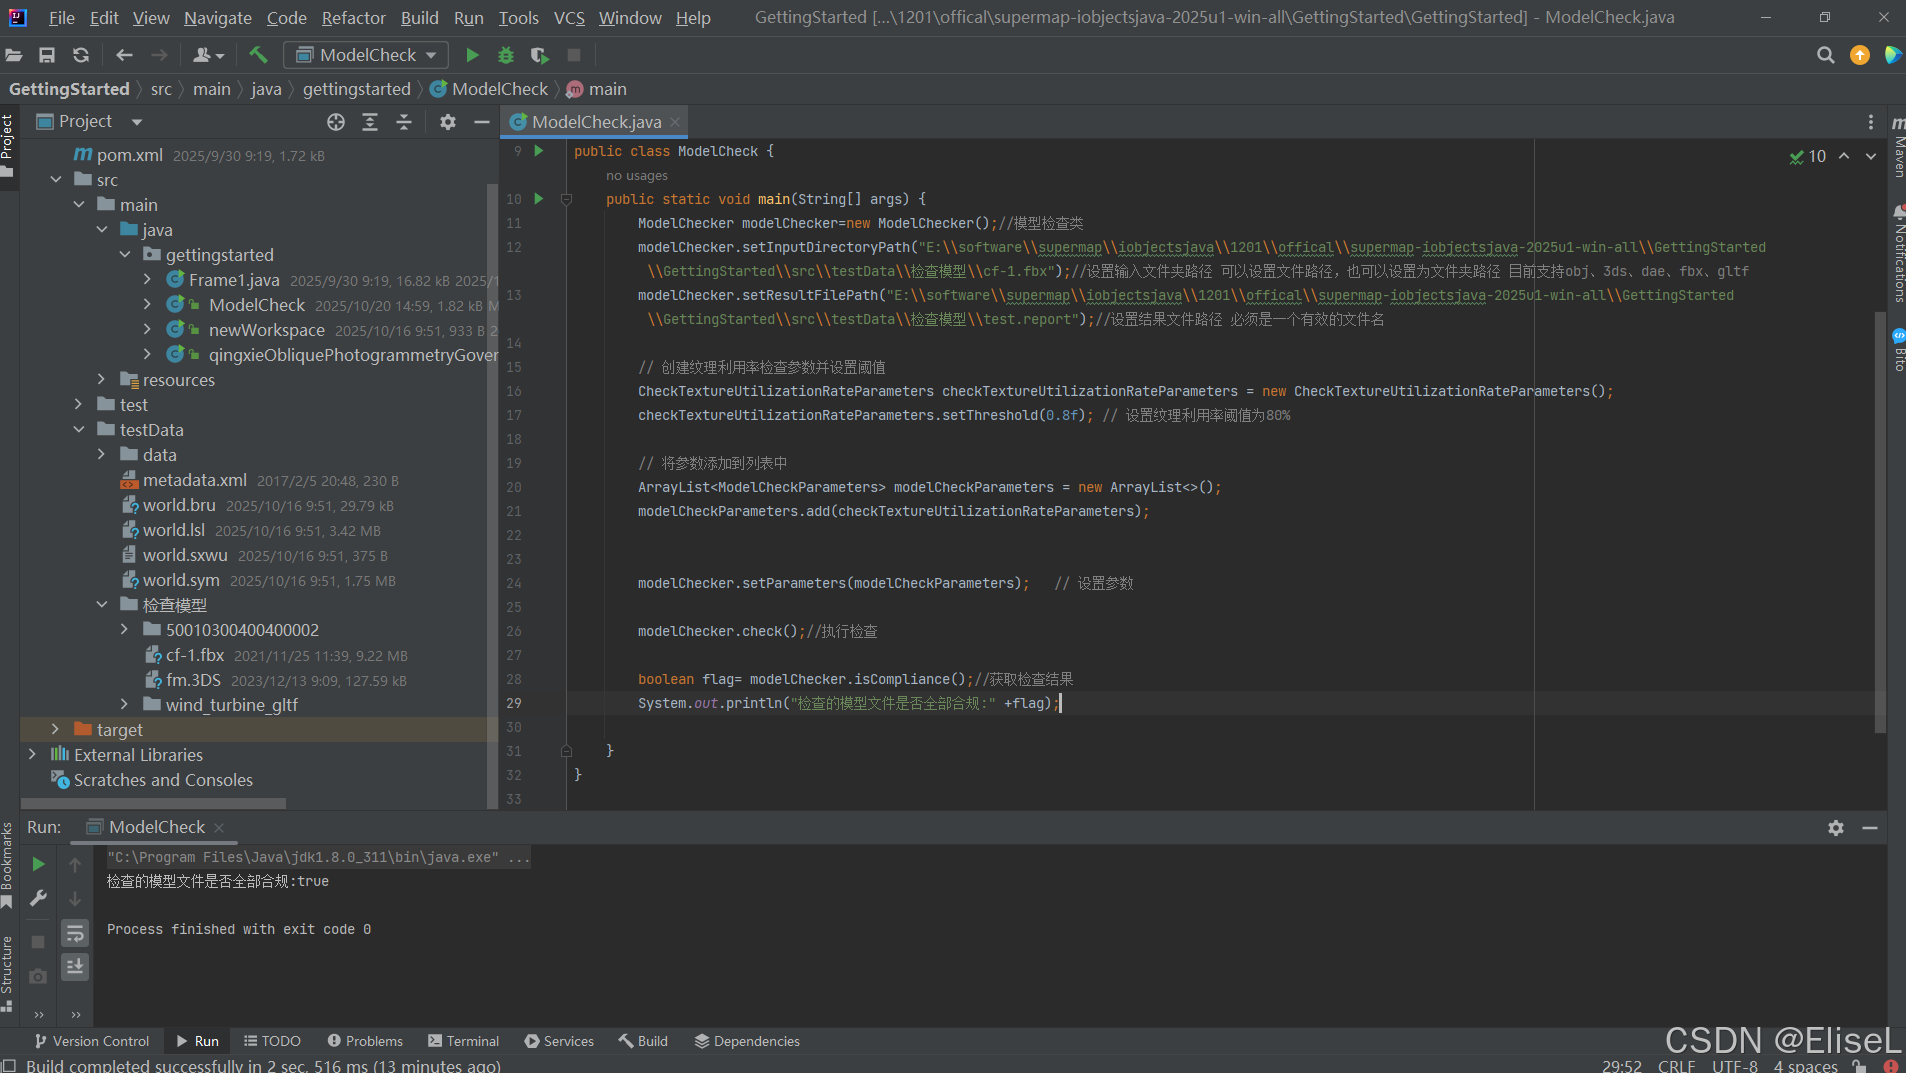Run ModelCheck with the green run icon

471,55
